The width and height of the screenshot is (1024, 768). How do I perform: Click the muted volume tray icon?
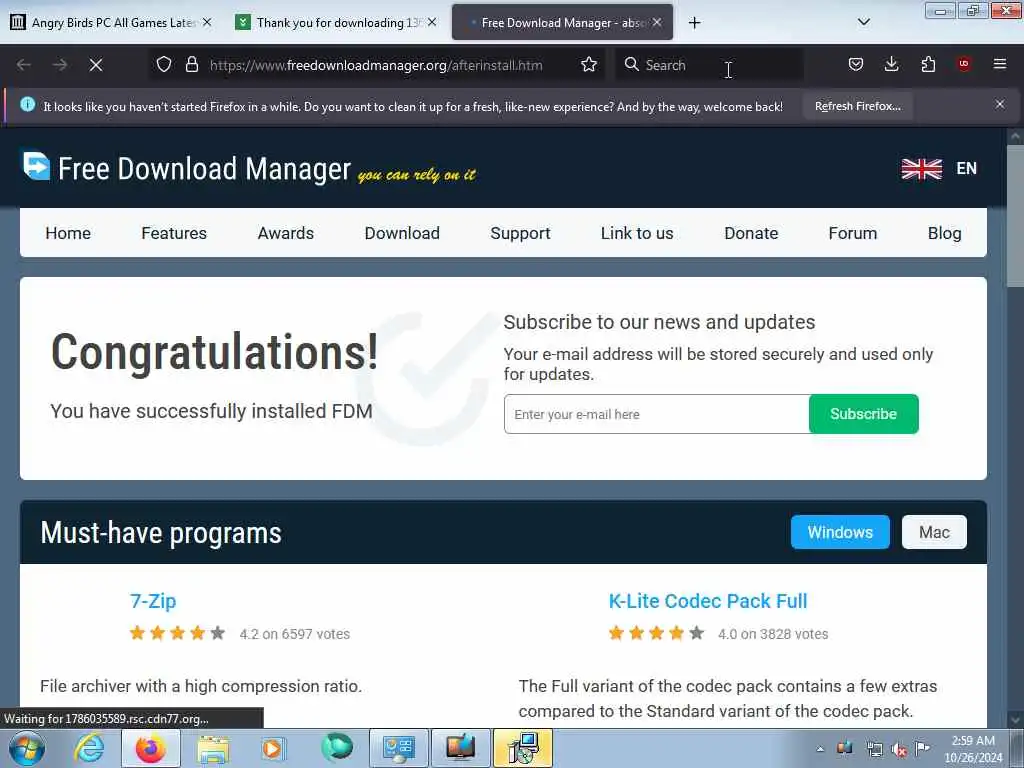click(899, 750)
